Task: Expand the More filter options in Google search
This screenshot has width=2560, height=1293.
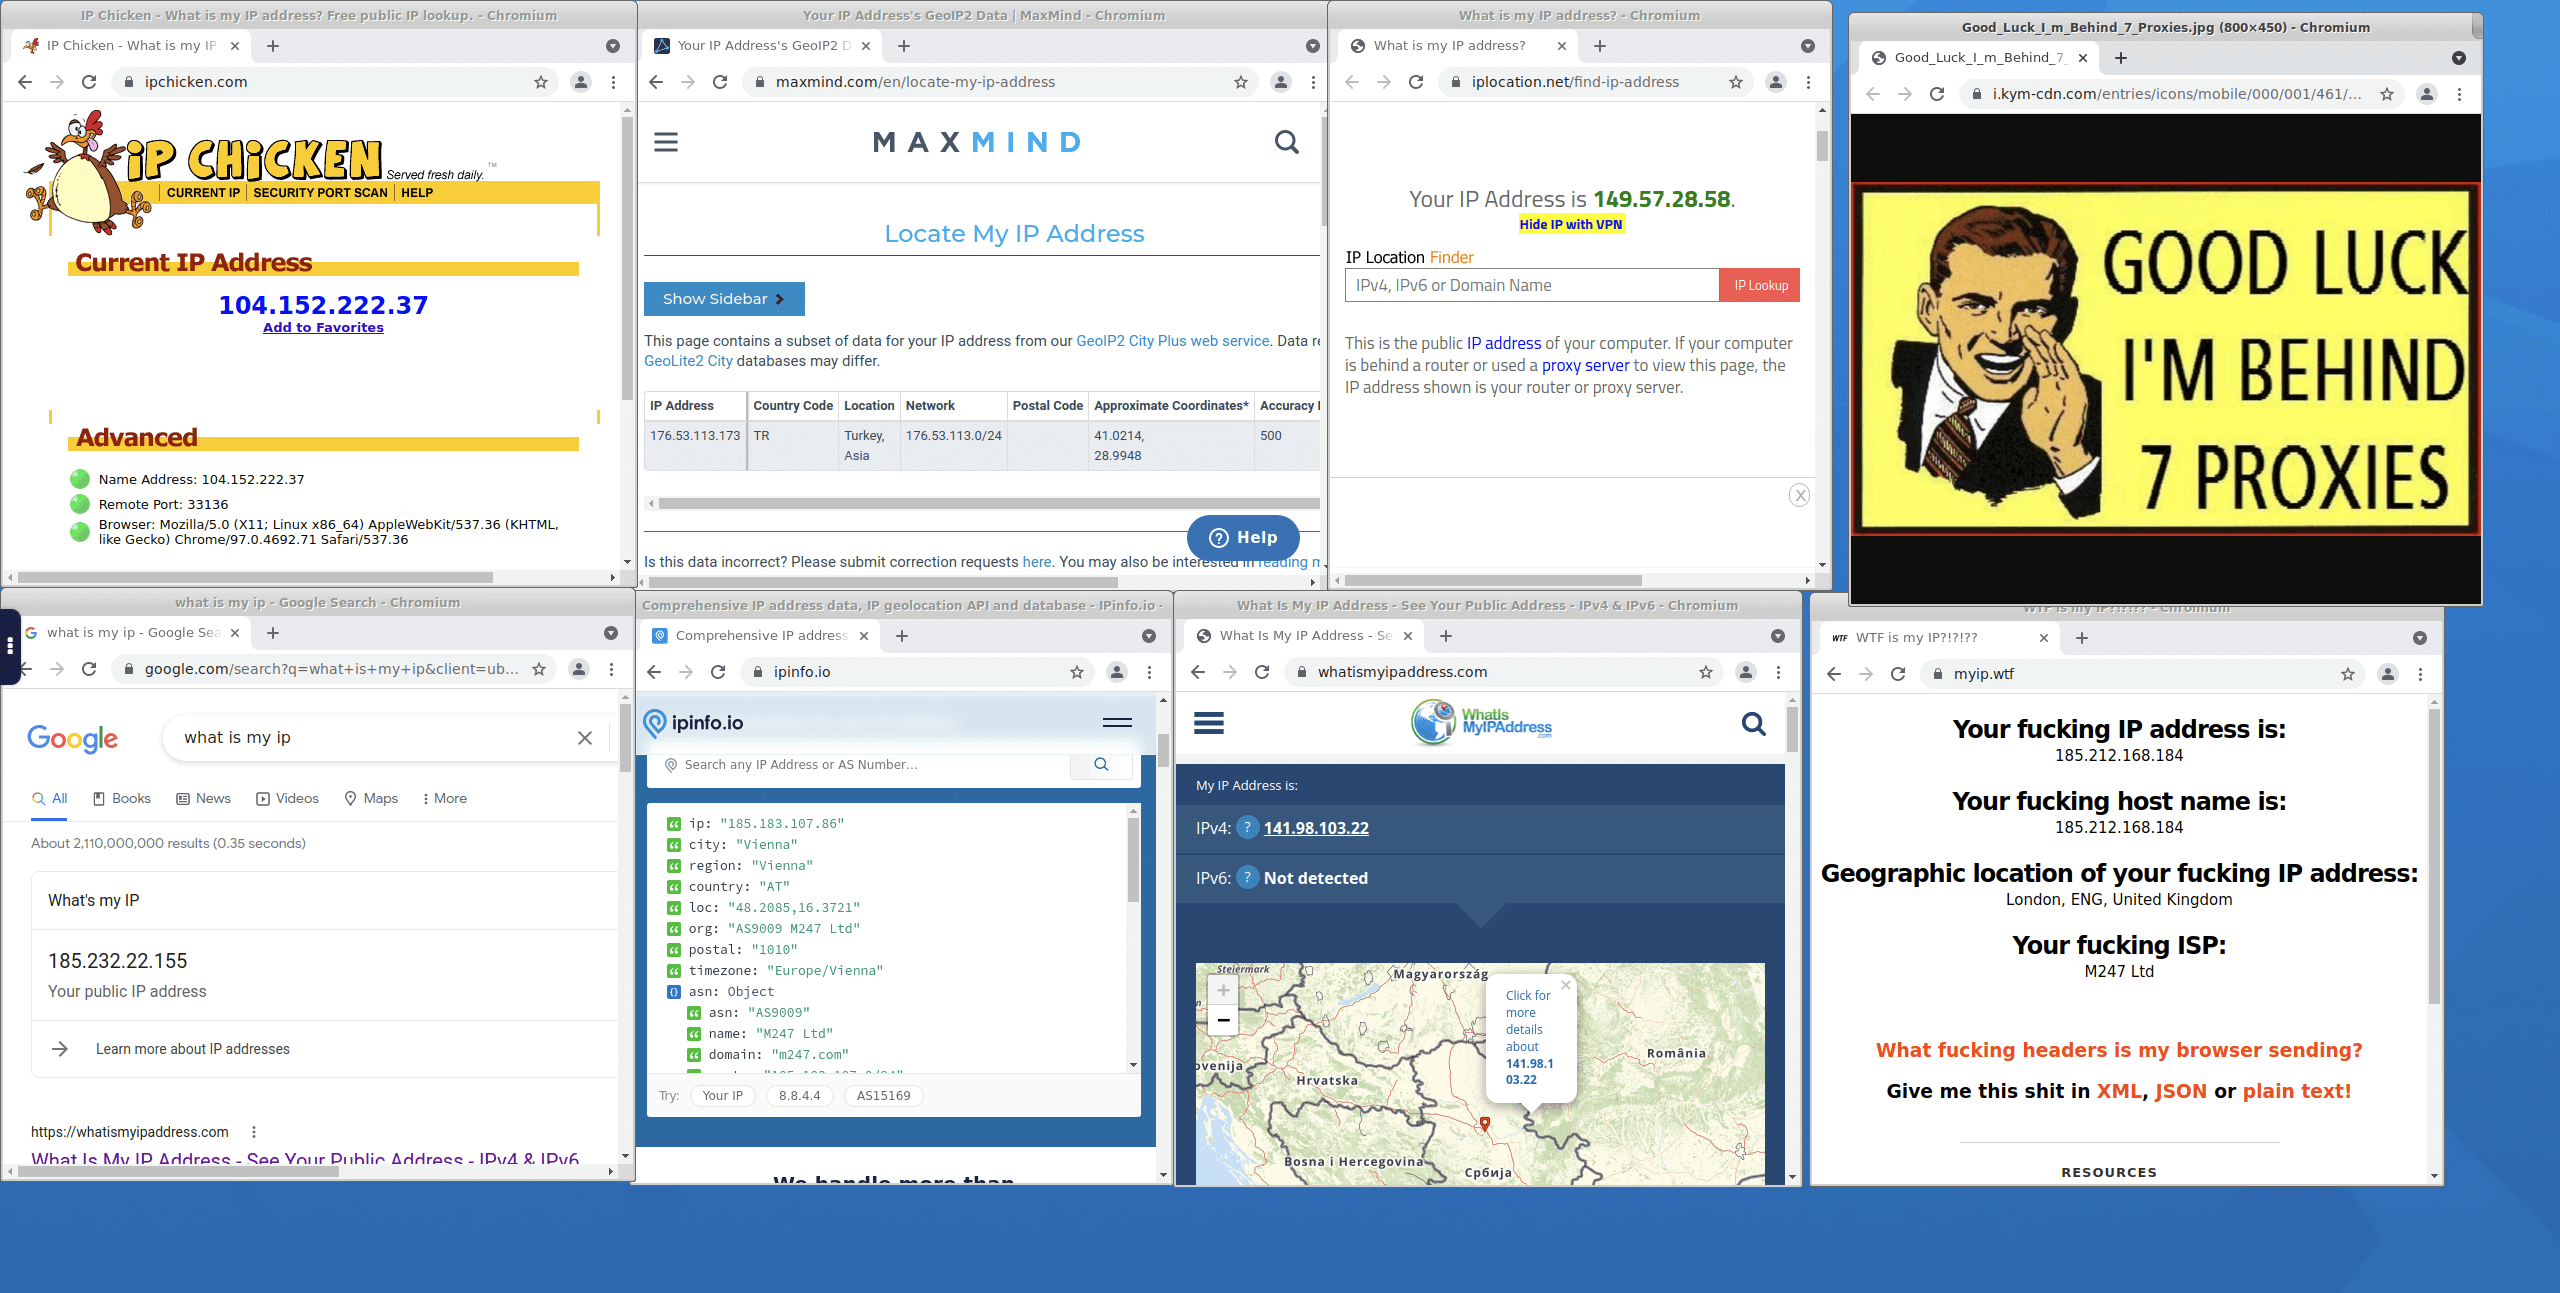Action: tap(443, 798)
